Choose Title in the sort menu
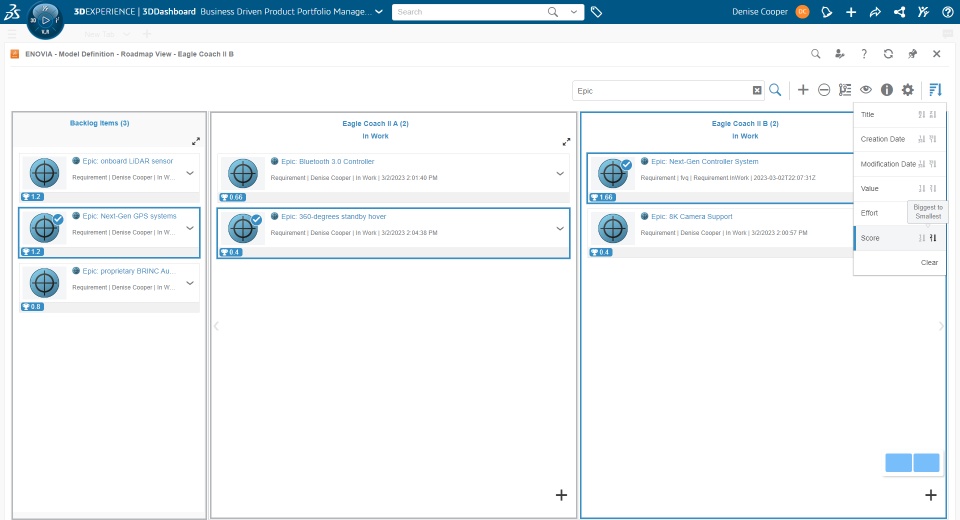Viewport: 960px width, 520px height. coord(868,115)
